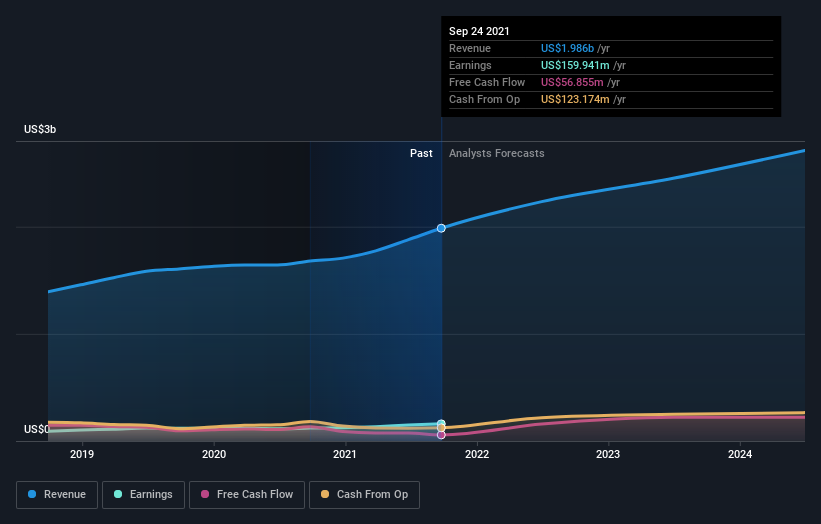
Task: Toggle the Revenue legend button
Action: pos(57,495)
